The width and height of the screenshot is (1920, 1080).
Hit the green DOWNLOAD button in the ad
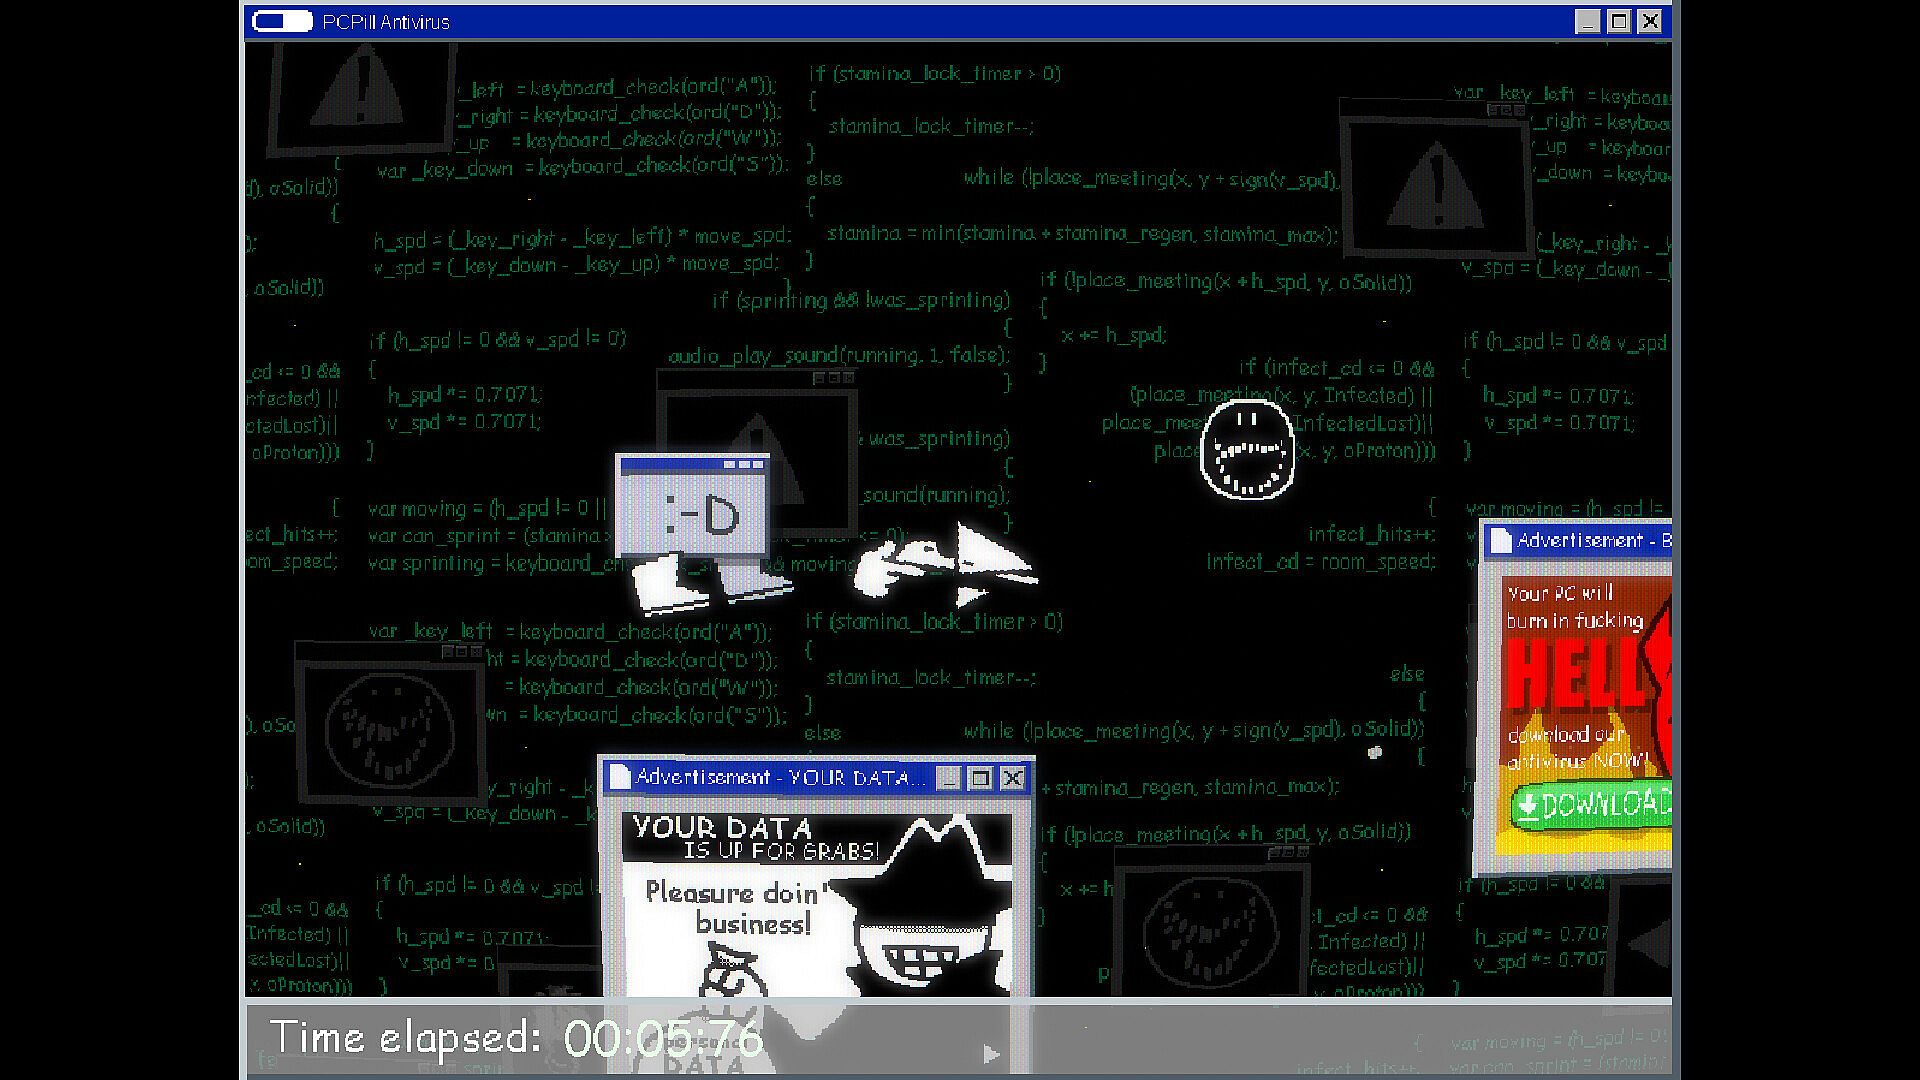1592,805
